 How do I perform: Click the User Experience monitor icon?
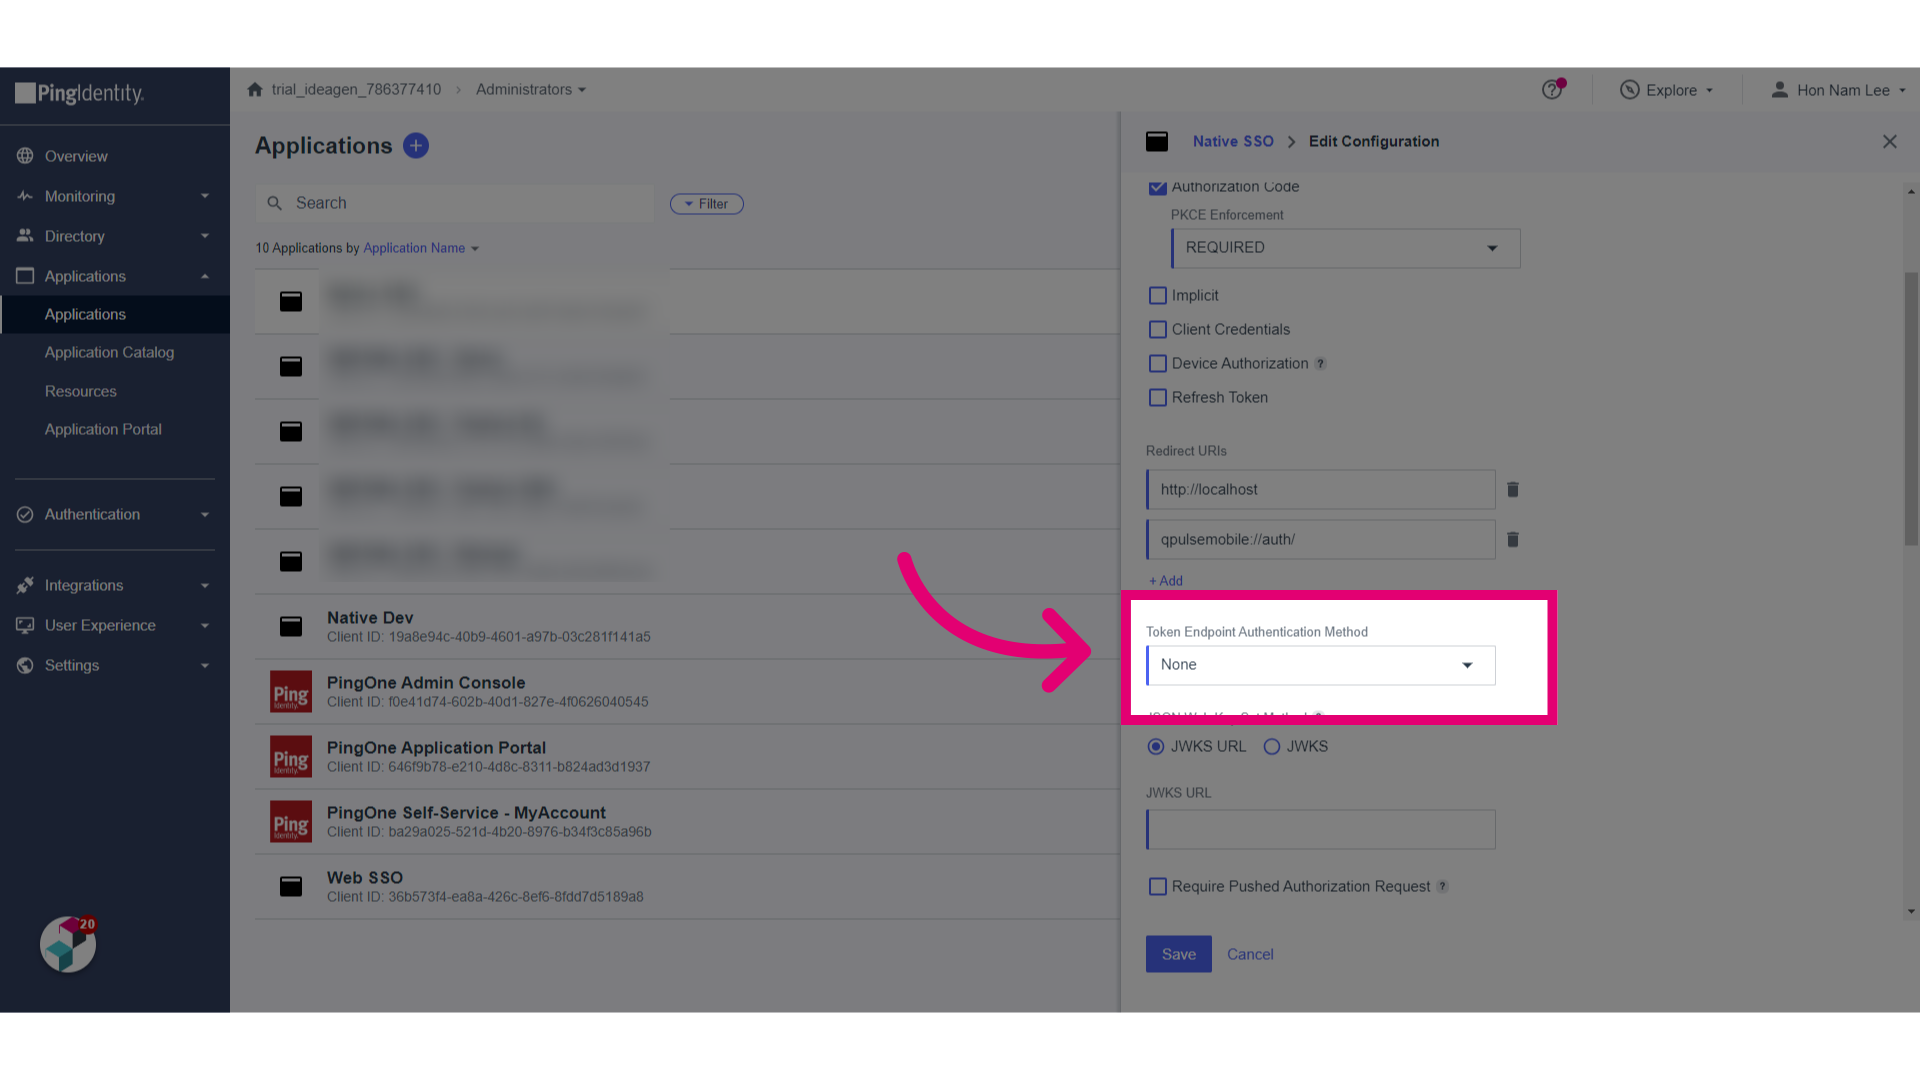tap(25, 625)
